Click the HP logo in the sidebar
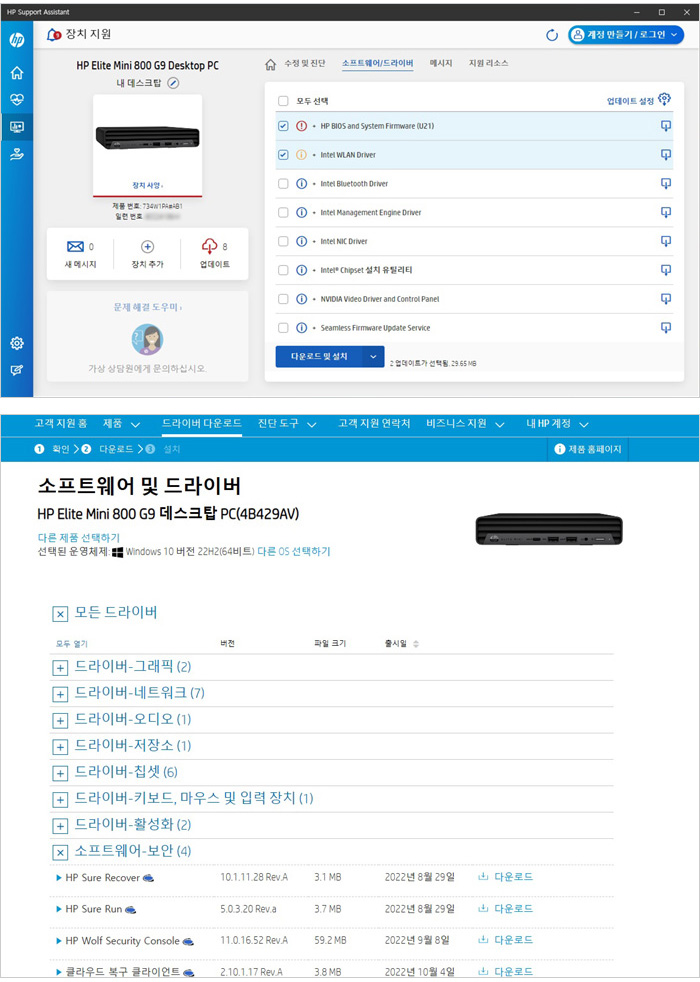 point(17,39)
